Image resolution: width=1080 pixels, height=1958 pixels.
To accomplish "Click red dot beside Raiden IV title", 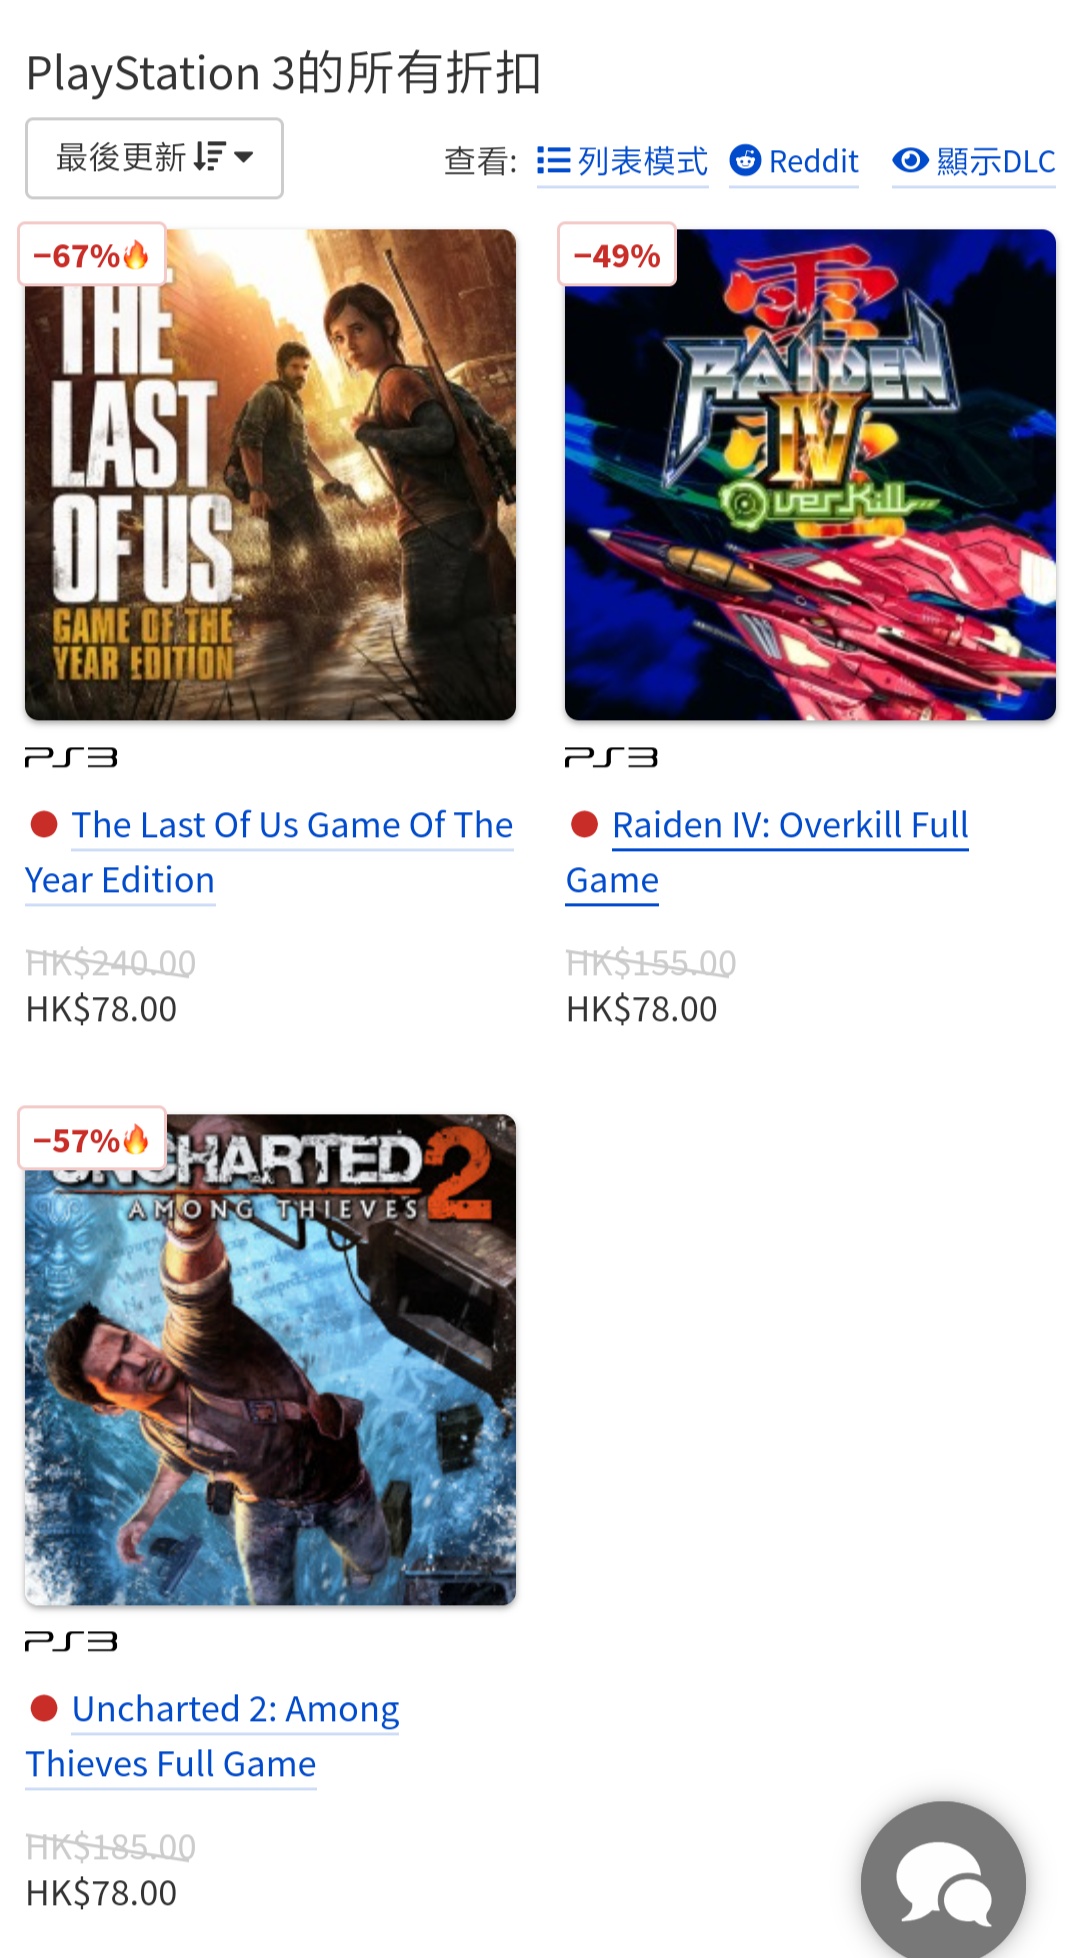I will point(584,824).
